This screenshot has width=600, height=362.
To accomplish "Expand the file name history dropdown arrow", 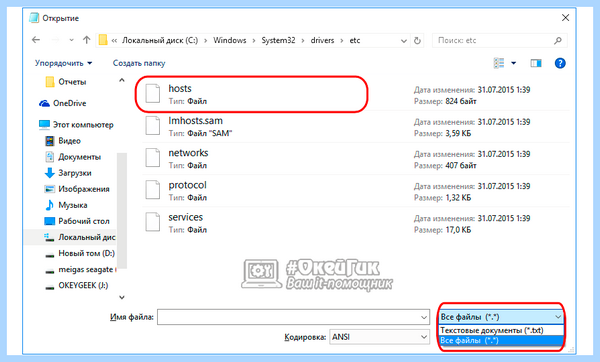I will pos(424,317).
